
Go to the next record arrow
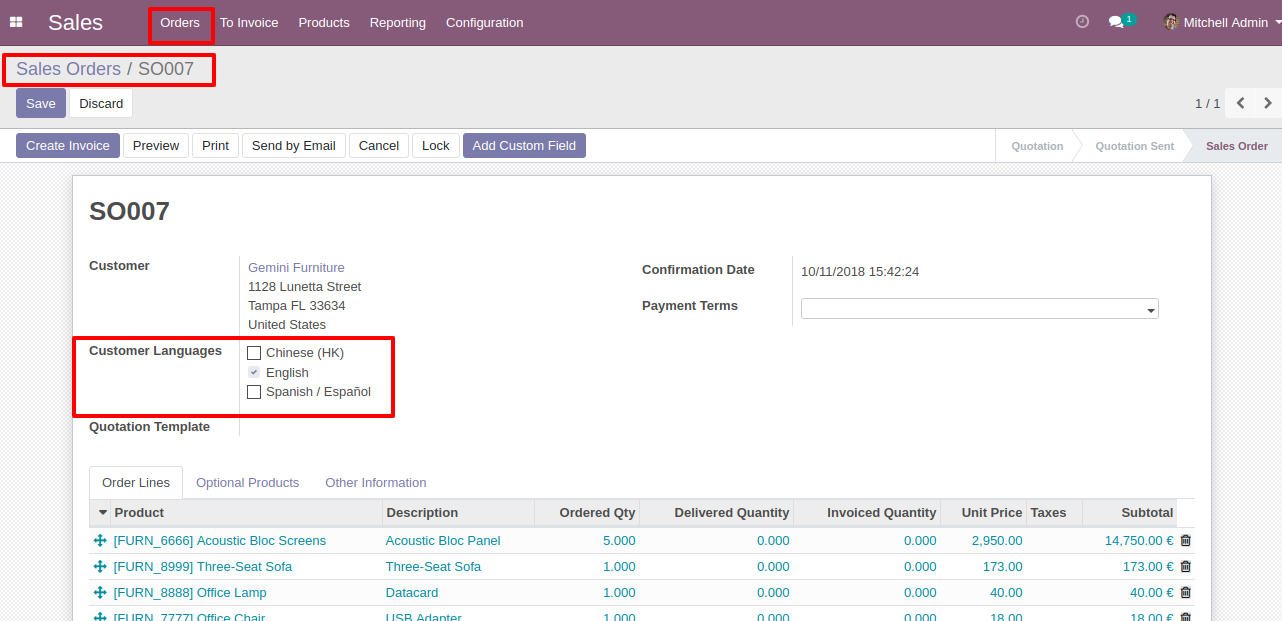(1268, 103)
